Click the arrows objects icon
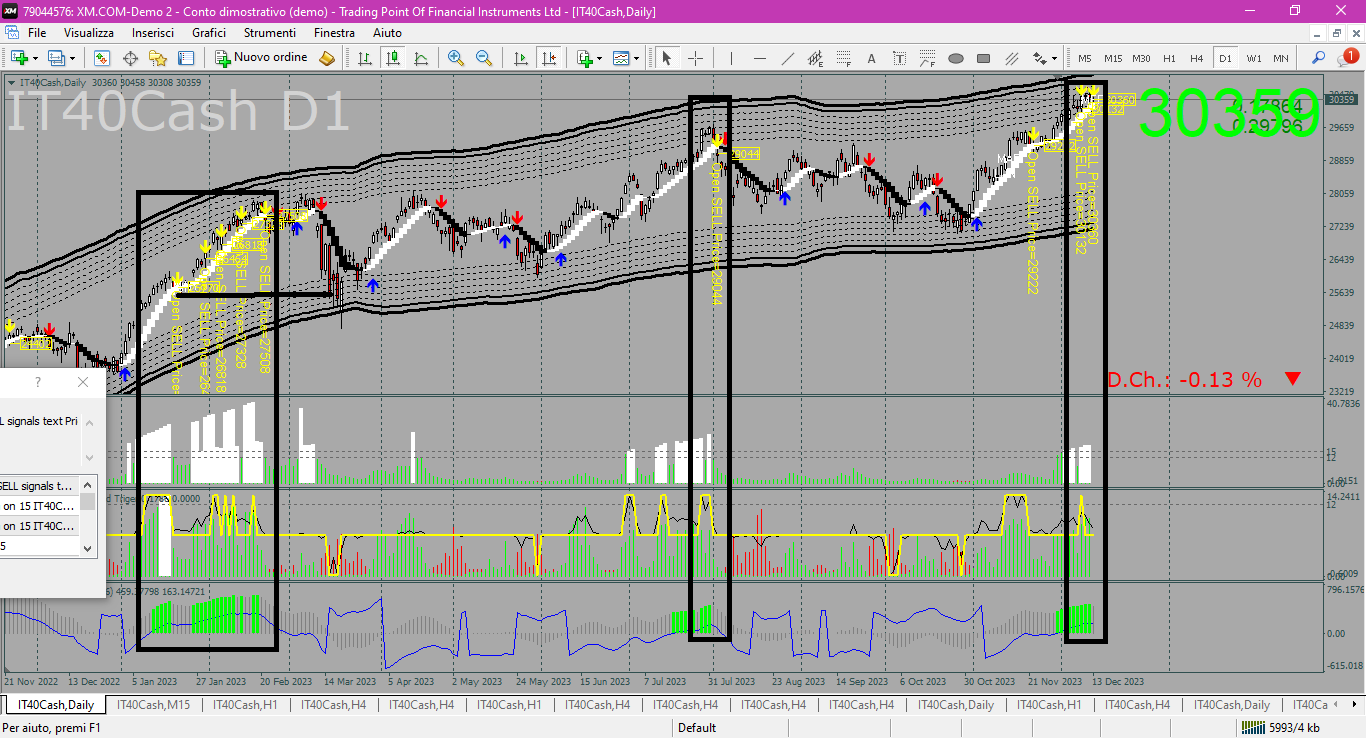 pos(1040,58)
